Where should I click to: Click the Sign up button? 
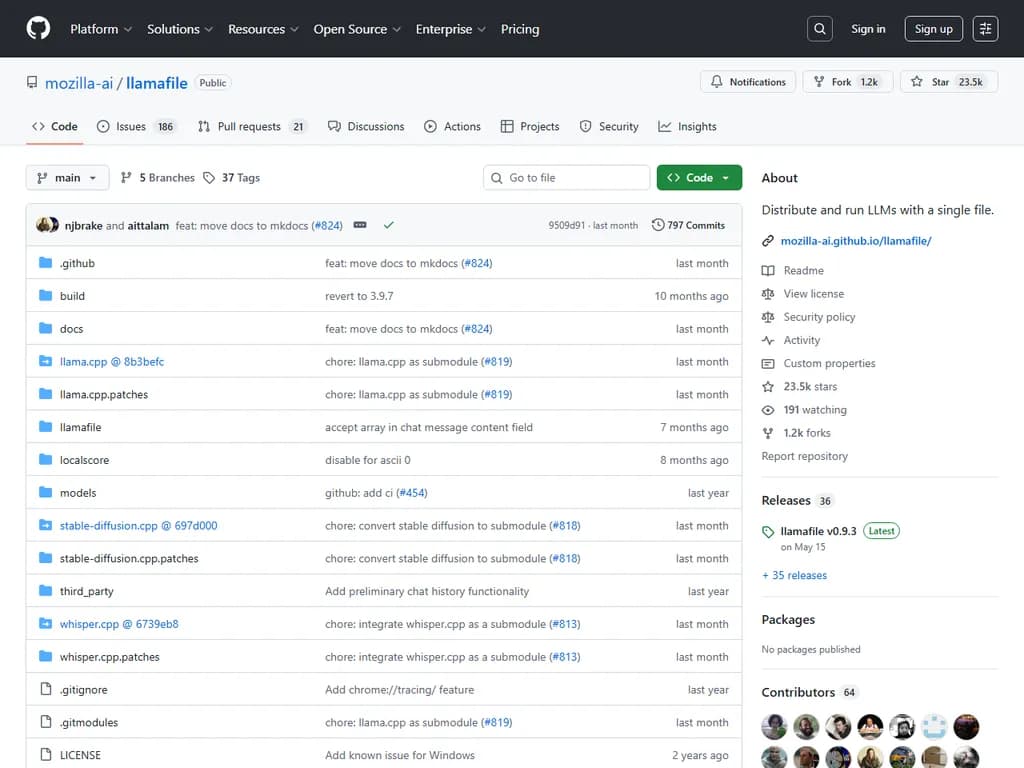click(933, 29)
